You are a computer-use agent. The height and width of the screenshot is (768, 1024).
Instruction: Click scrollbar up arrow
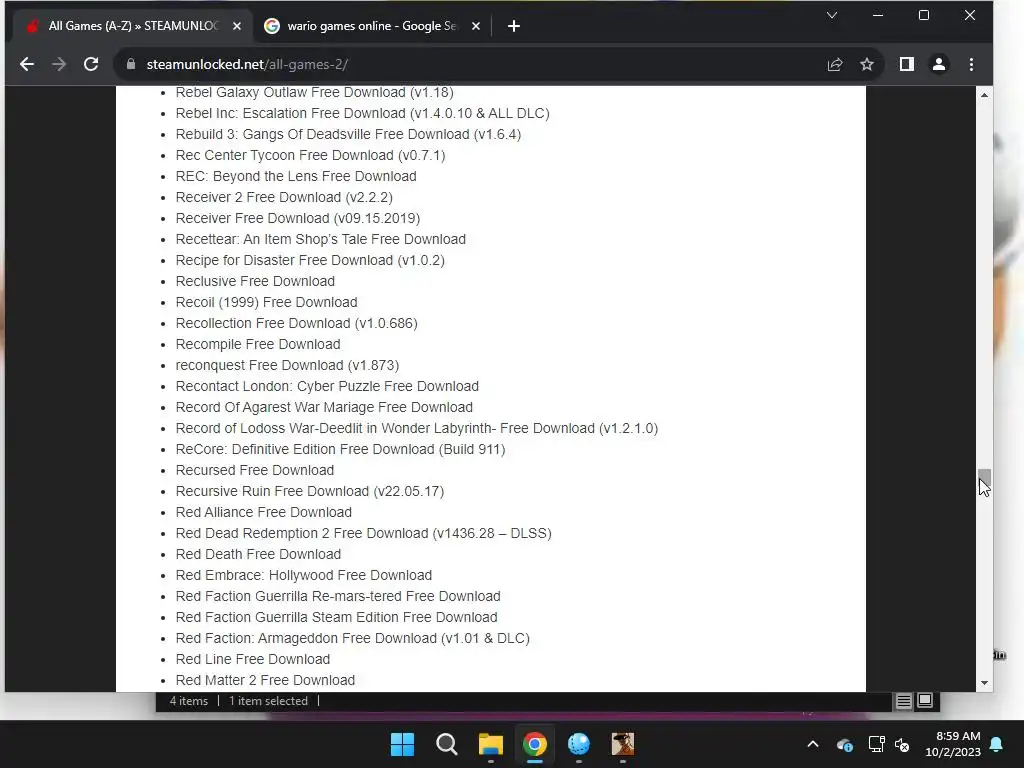click(984, 95)
